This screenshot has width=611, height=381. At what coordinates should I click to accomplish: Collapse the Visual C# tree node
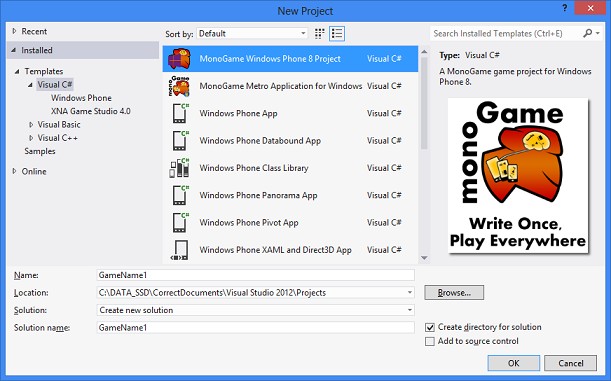(30, 85)
